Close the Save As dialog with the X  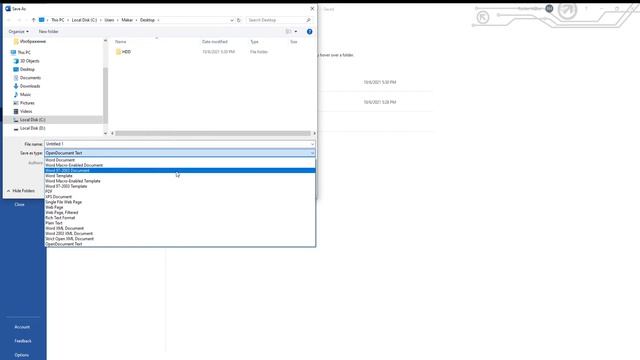[x=312, y=9]
